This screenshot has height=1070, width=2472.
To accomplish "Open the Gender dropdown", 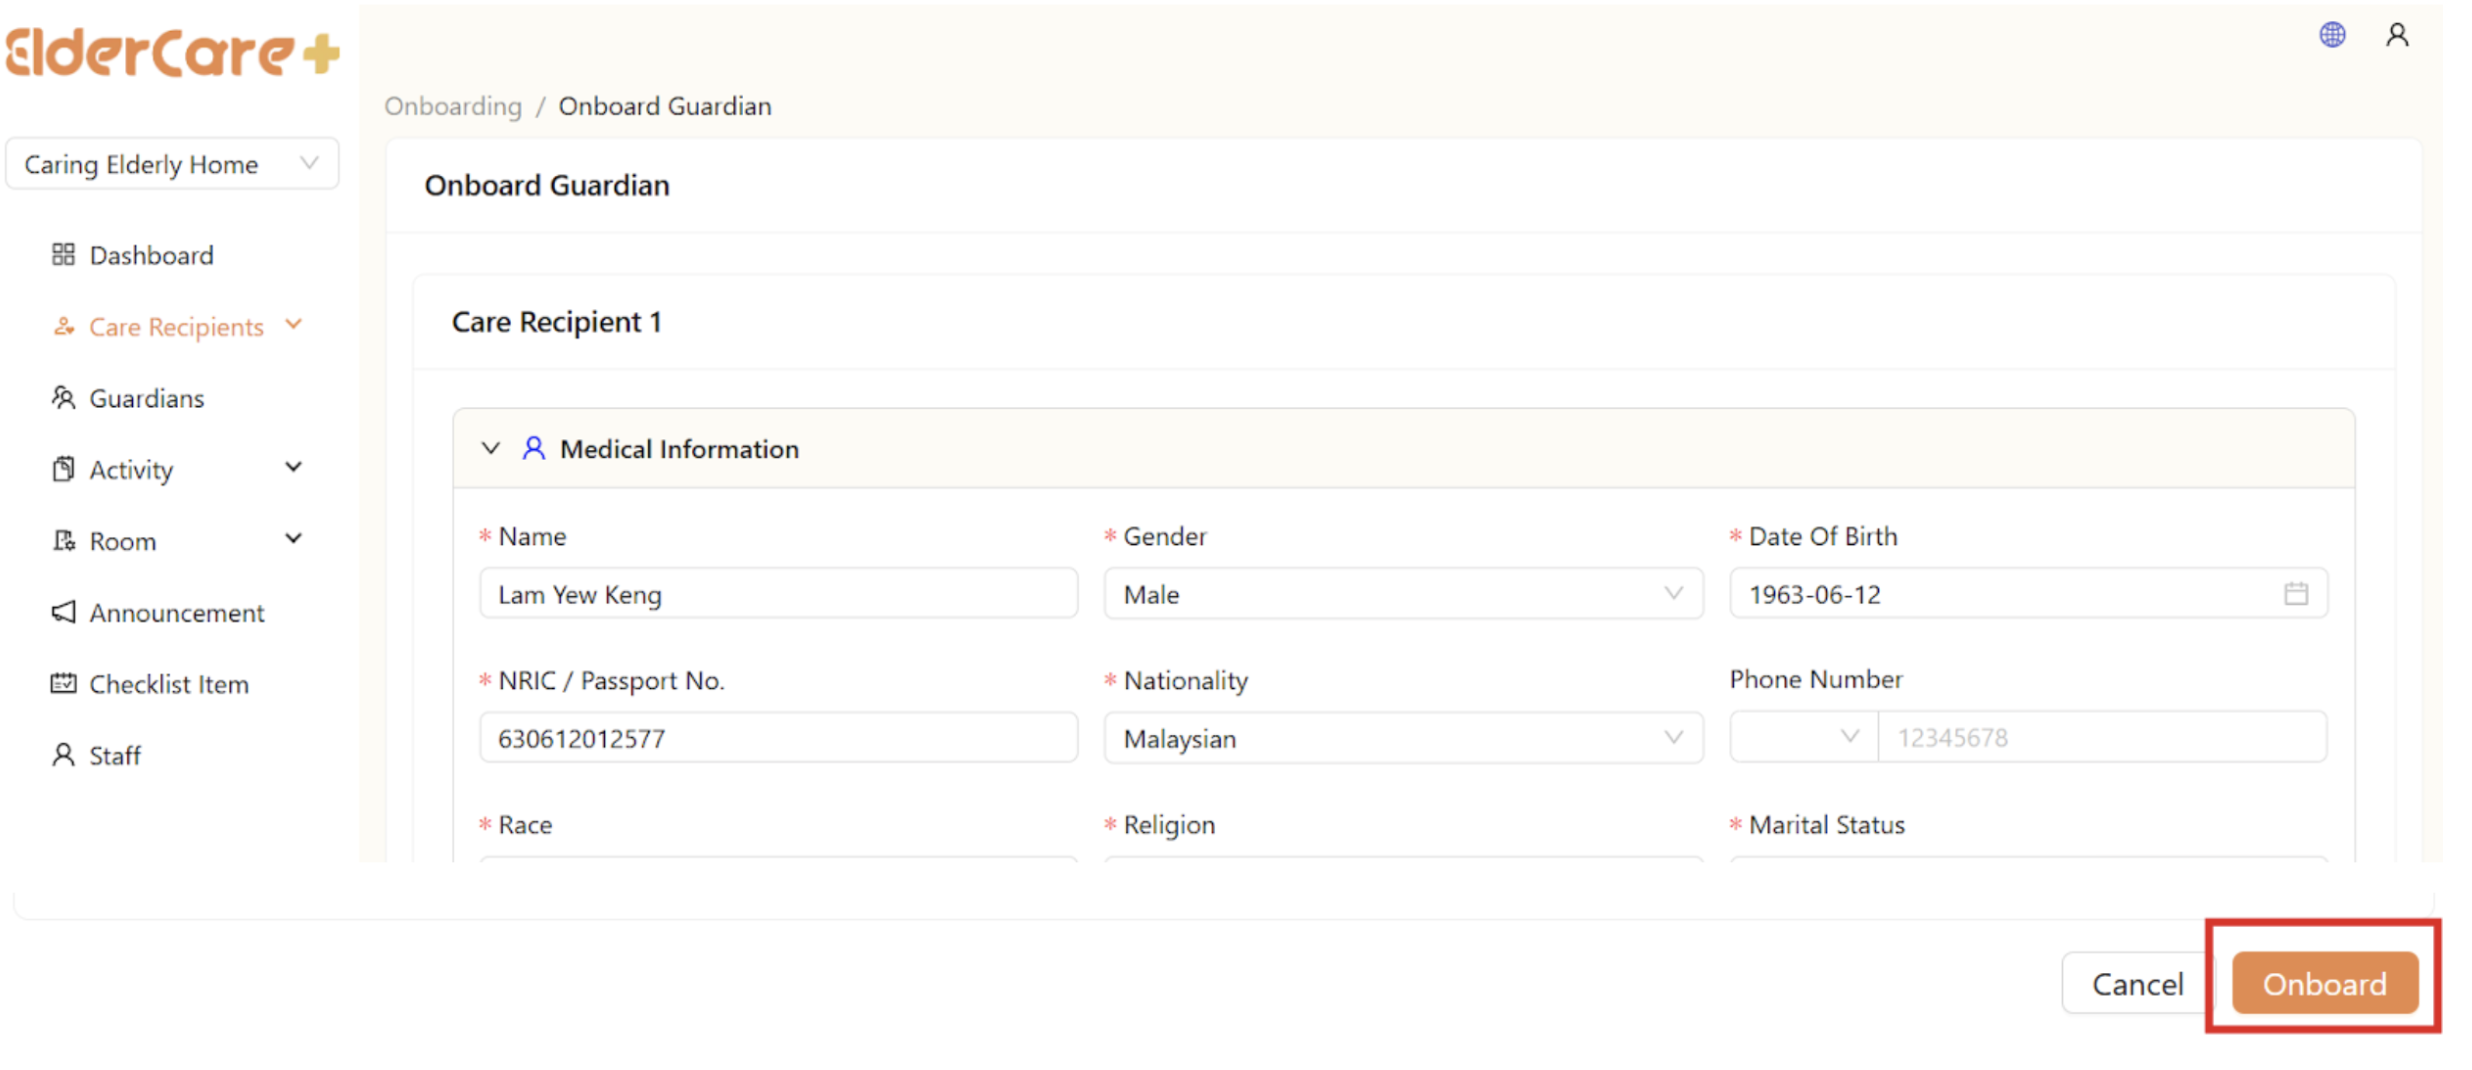I will [x=1402, y=594].
